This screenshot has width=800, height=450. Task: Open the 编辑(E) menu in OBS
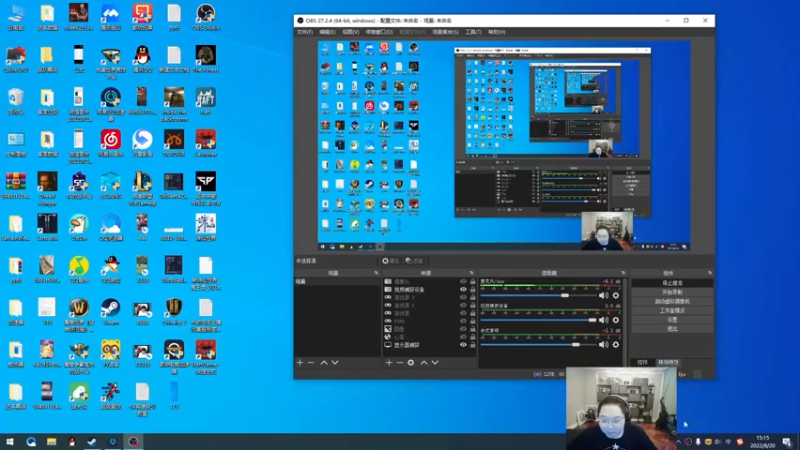pyautogui.click(x=327, y=32)
